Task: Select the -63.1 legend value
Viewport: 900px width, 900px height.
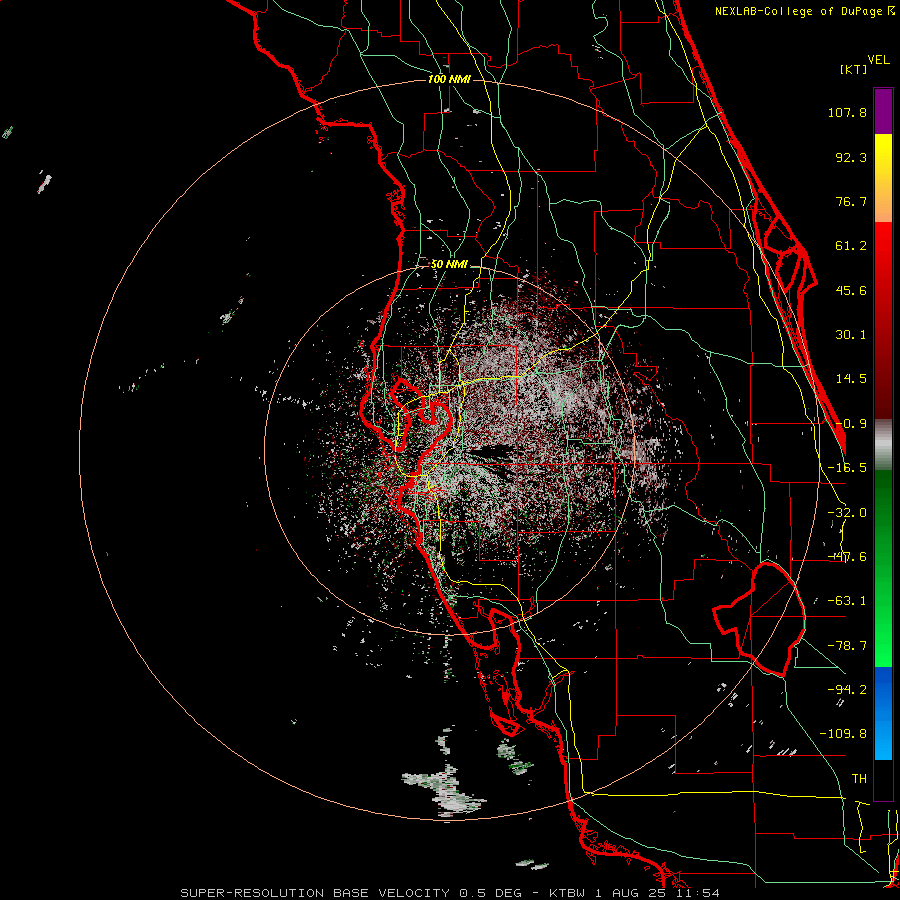Action: click(x=847, y=601)
